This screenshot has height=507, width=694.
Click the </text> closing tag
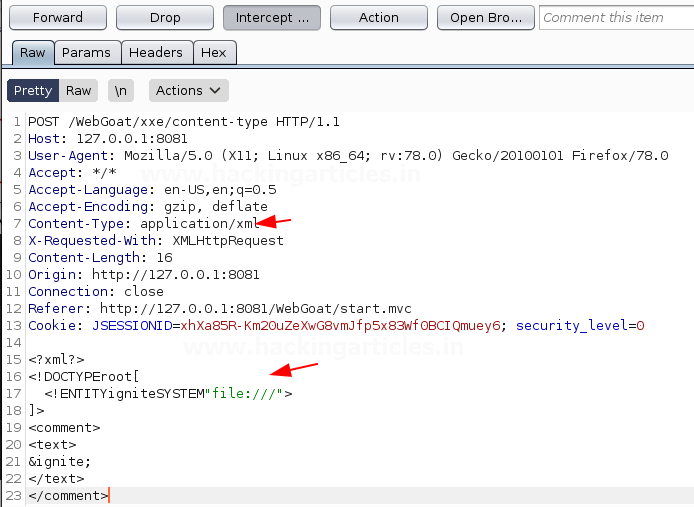pos(56,479)
